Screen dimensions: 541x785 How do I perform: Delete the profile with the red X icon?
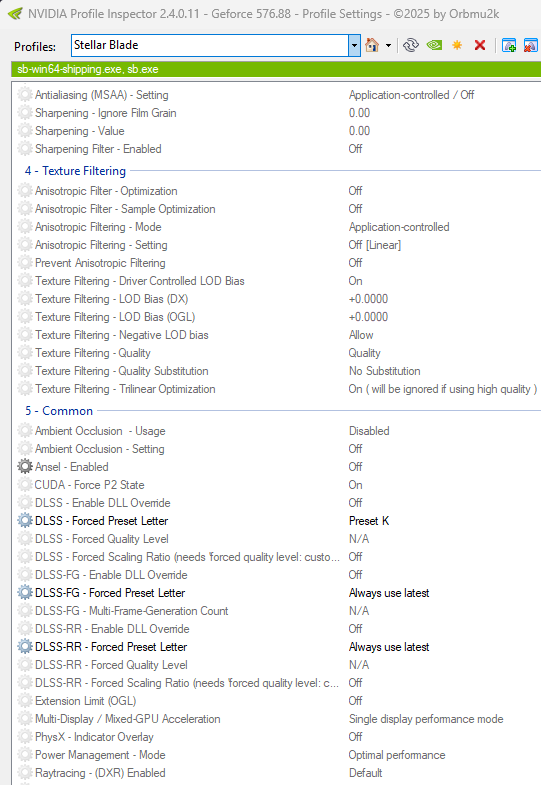coord(480,46)
